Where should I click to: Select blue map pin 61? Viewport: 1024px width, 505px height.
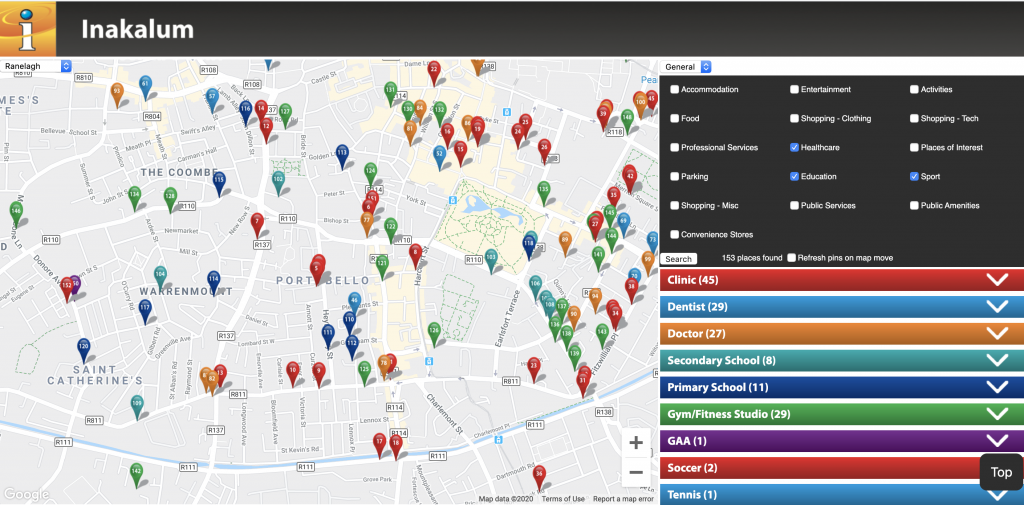(x=145, y=87)
